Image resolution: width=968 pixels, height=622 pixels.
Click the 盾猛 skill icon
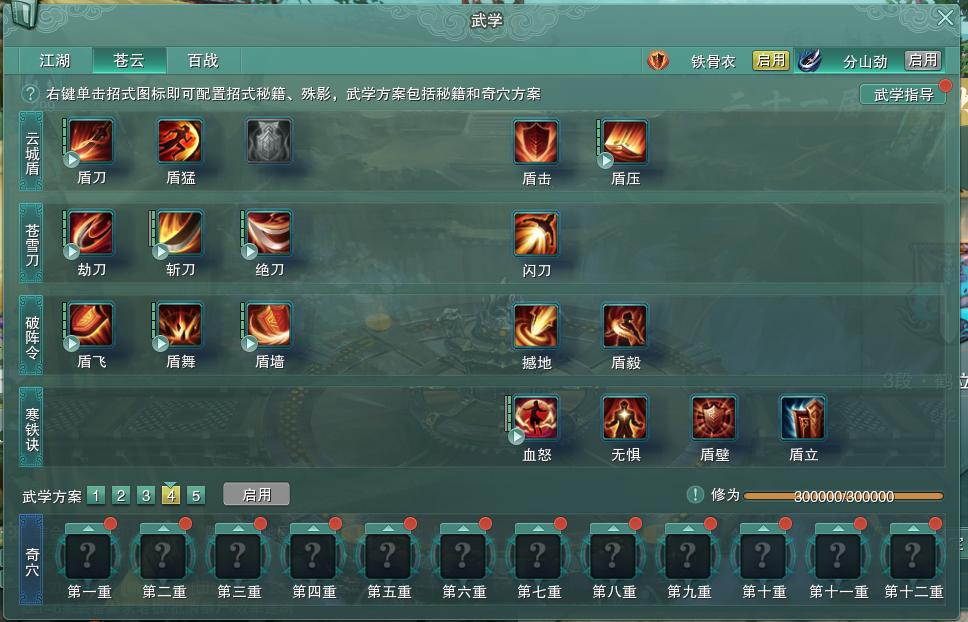click(x=180, y=141)
